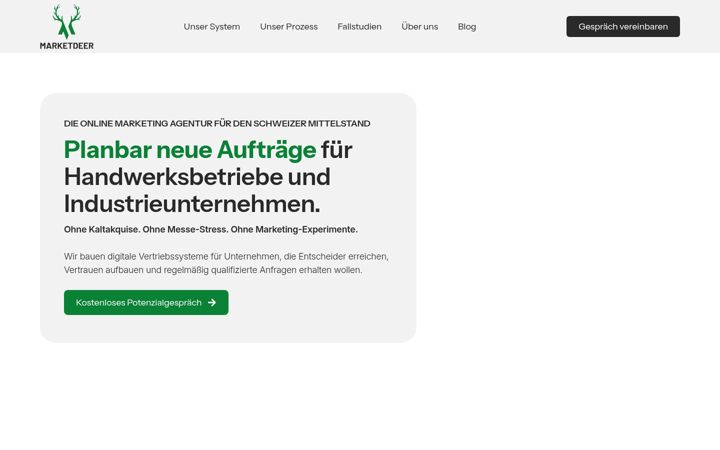Visit the Blog link in navigation
This screenshot has width=720, height=450.
tap(467, 27)
